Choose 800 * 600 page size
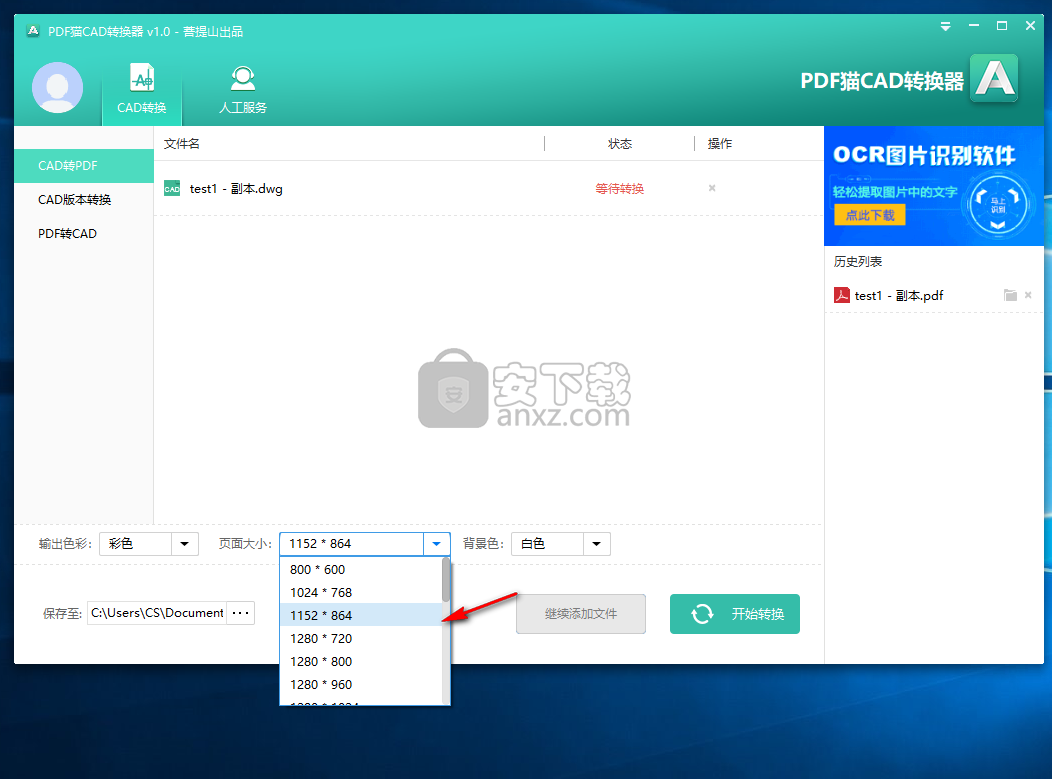Screen dimensions: 1052x779 pos(361,570)
